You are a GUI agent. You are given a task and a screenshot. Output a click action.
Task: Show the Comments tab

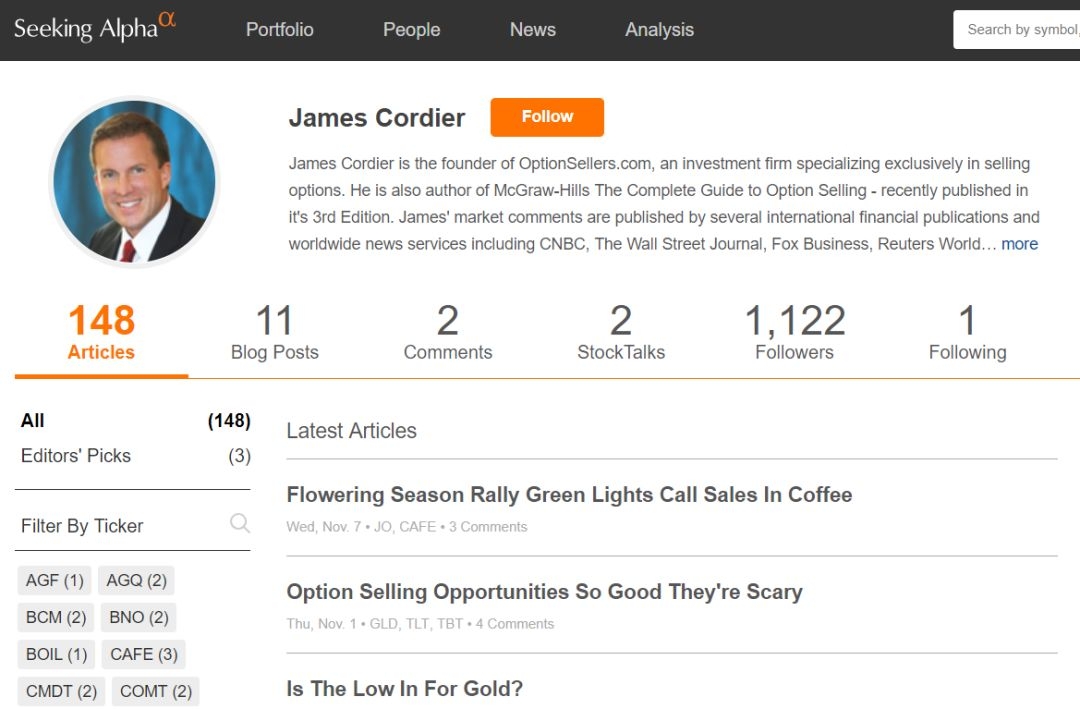(x=447, y=334)
